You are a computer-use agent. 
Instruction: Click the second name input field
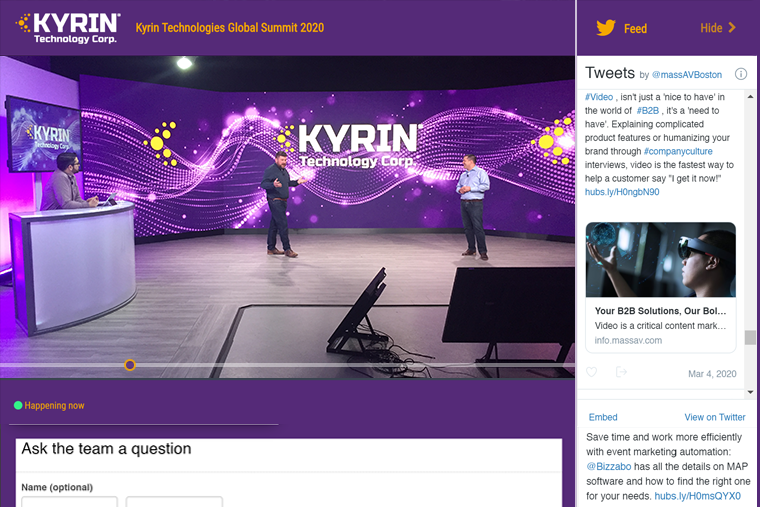[x=174, y=502]
